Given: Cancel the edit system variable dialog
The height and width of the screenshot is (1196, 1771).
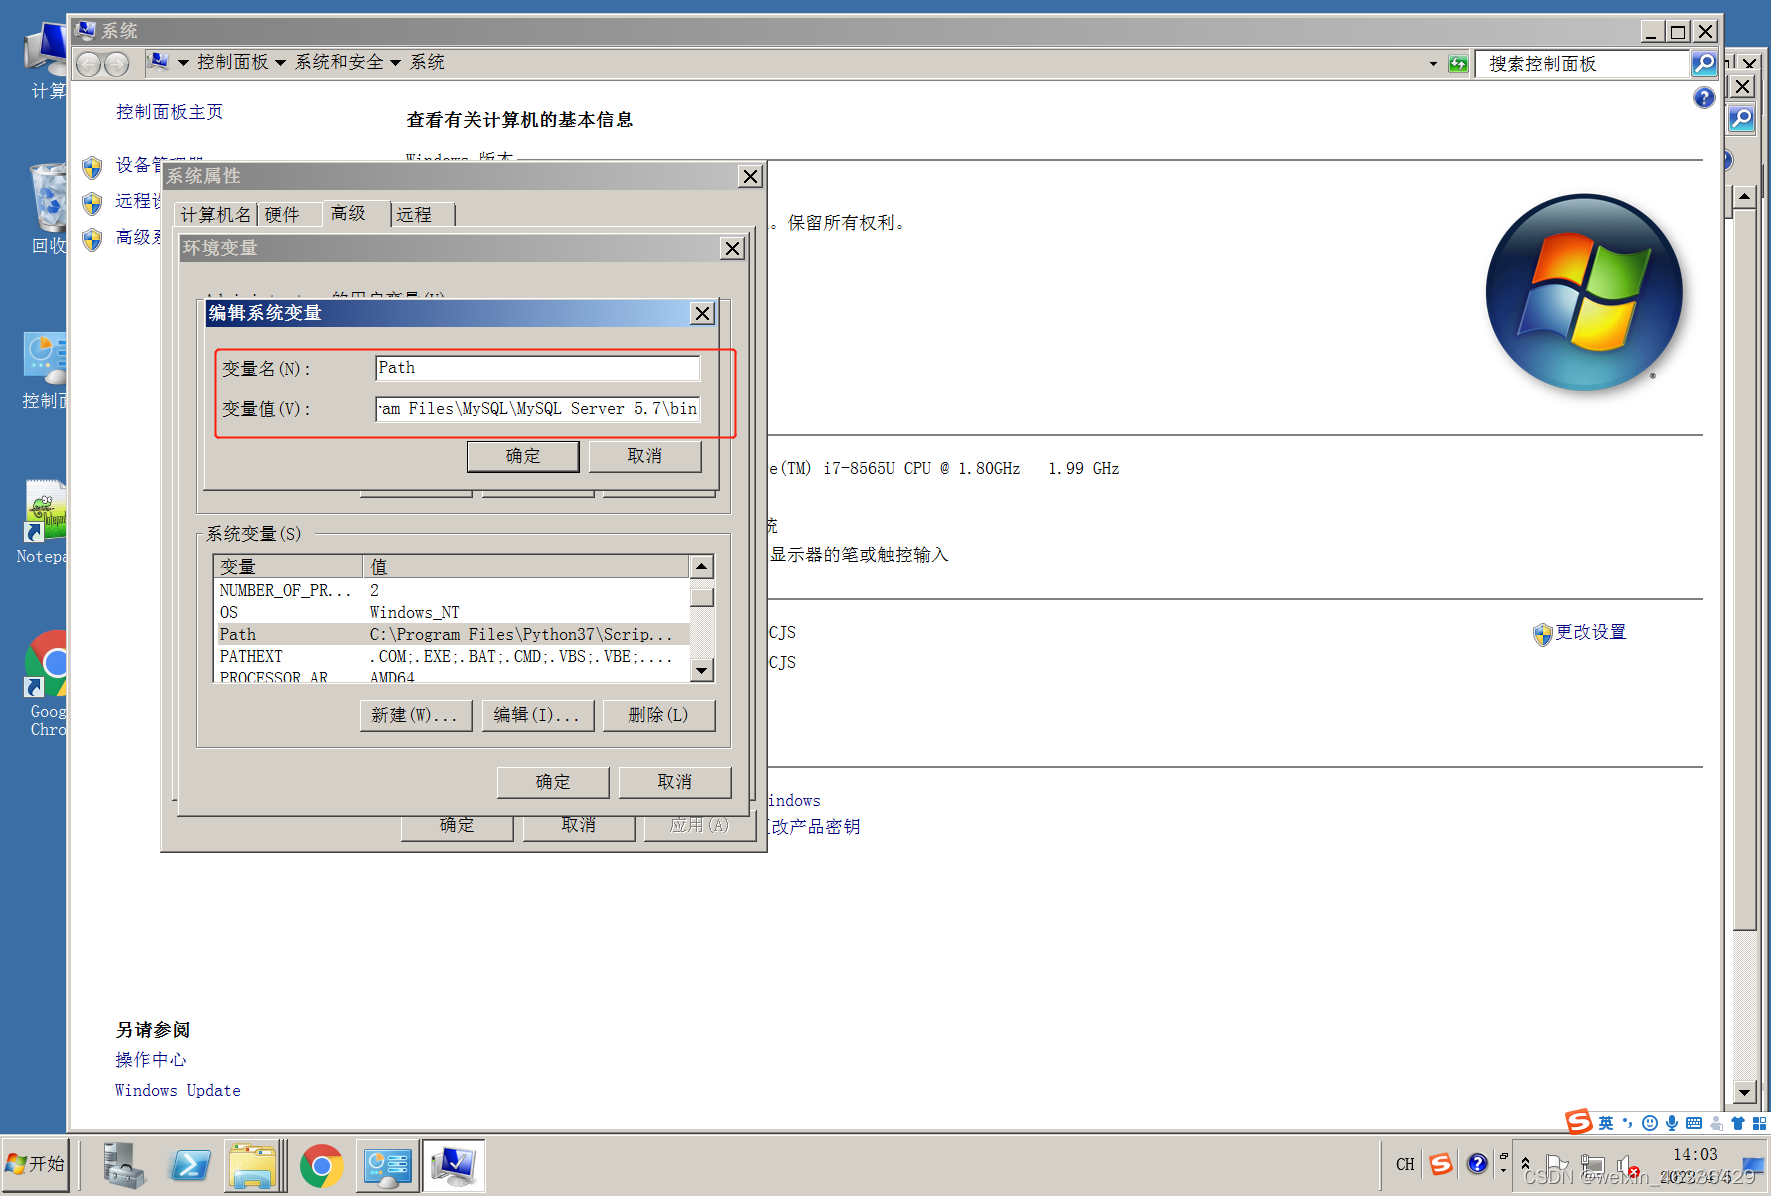Looking at the screenshot, I should click(645, 456).
